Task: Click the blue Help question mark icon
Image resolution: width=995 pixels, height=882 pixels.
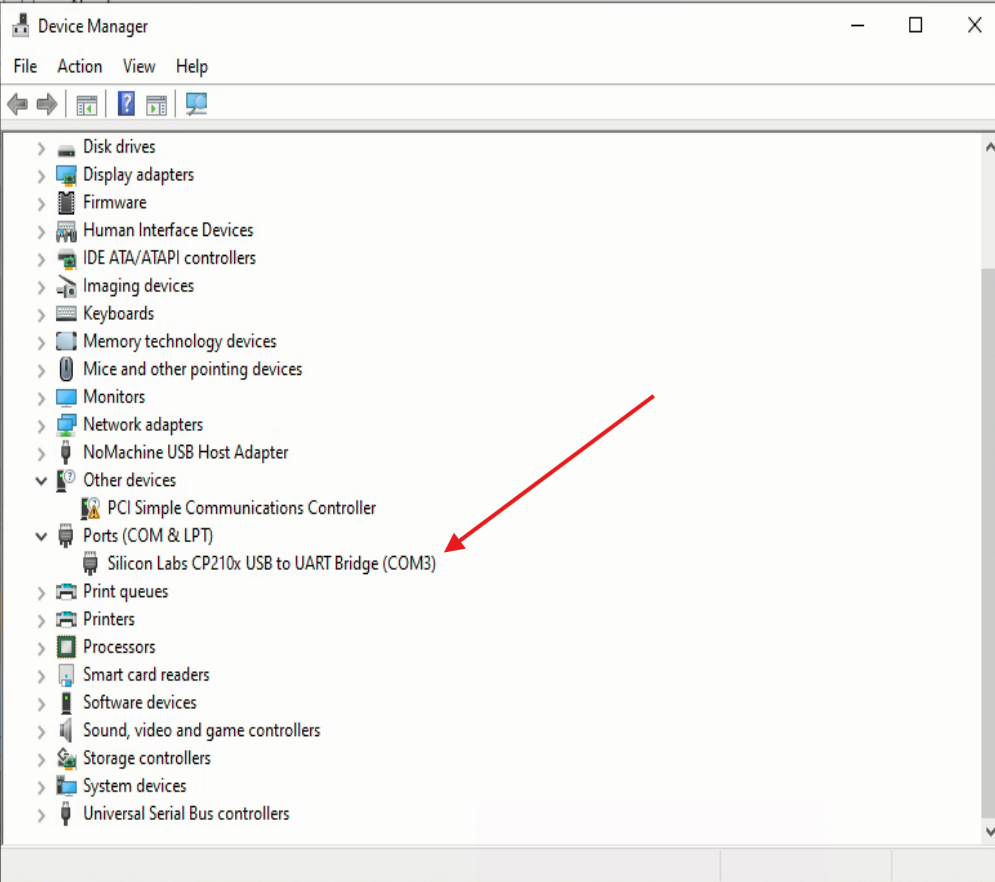Action: 126,104
